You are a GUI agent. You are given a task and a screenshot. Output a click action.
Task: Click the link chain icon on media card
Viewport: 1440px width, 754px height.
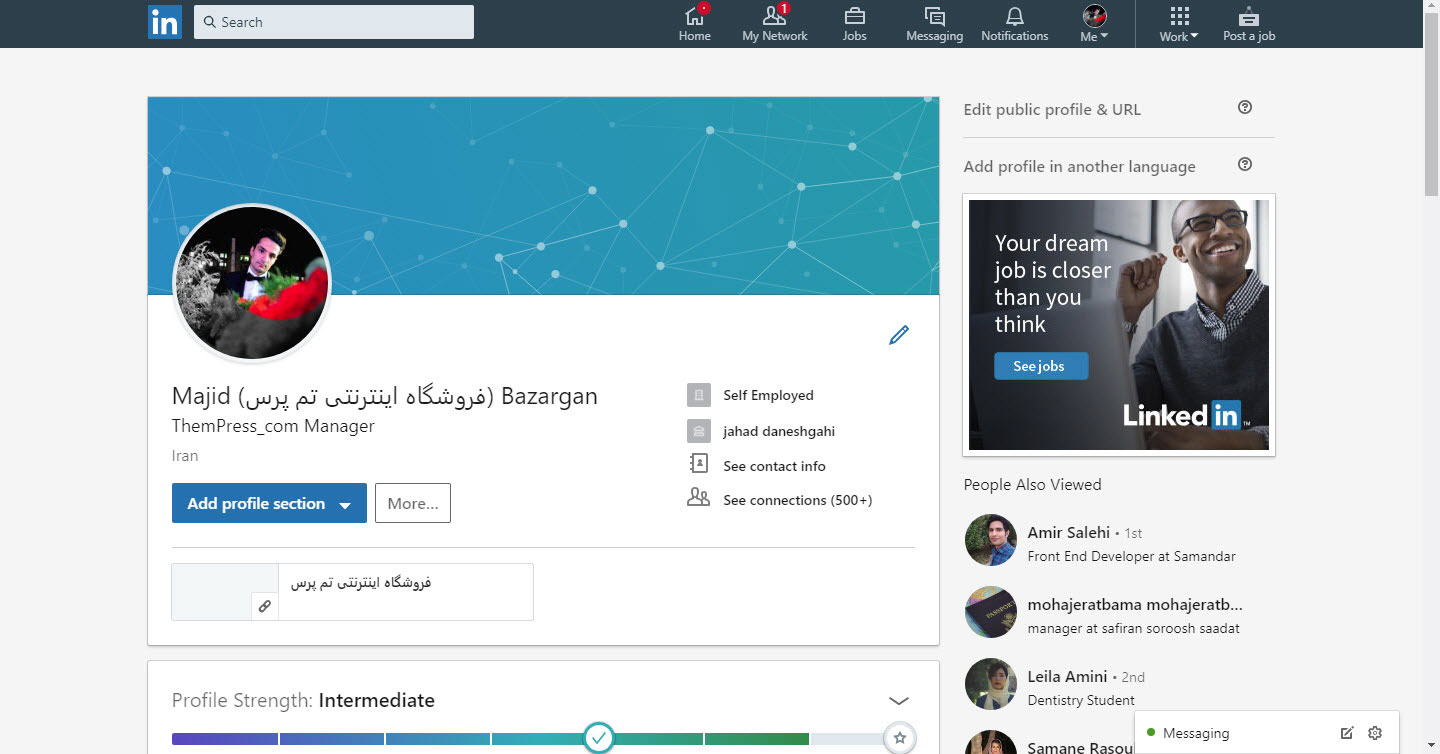264,606
